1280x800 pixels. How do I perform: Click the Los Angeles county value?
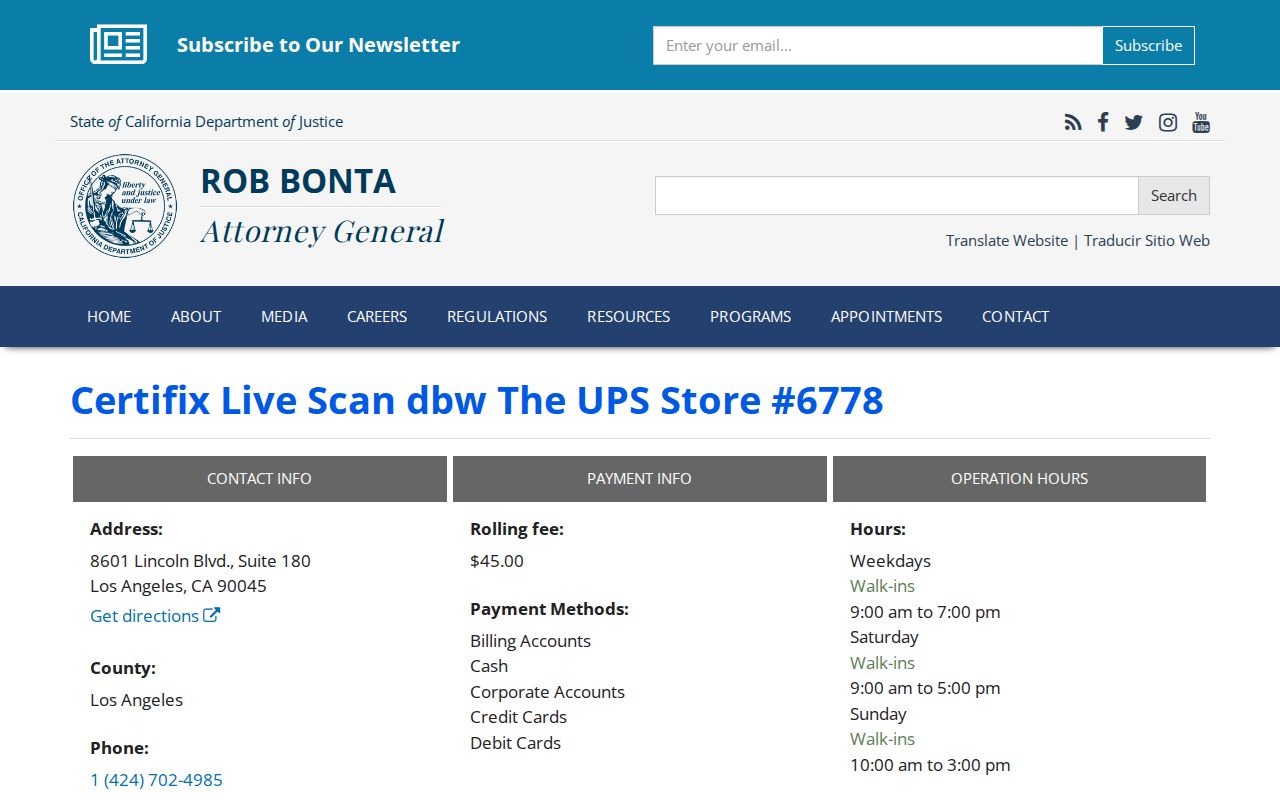tap(136, 700)
